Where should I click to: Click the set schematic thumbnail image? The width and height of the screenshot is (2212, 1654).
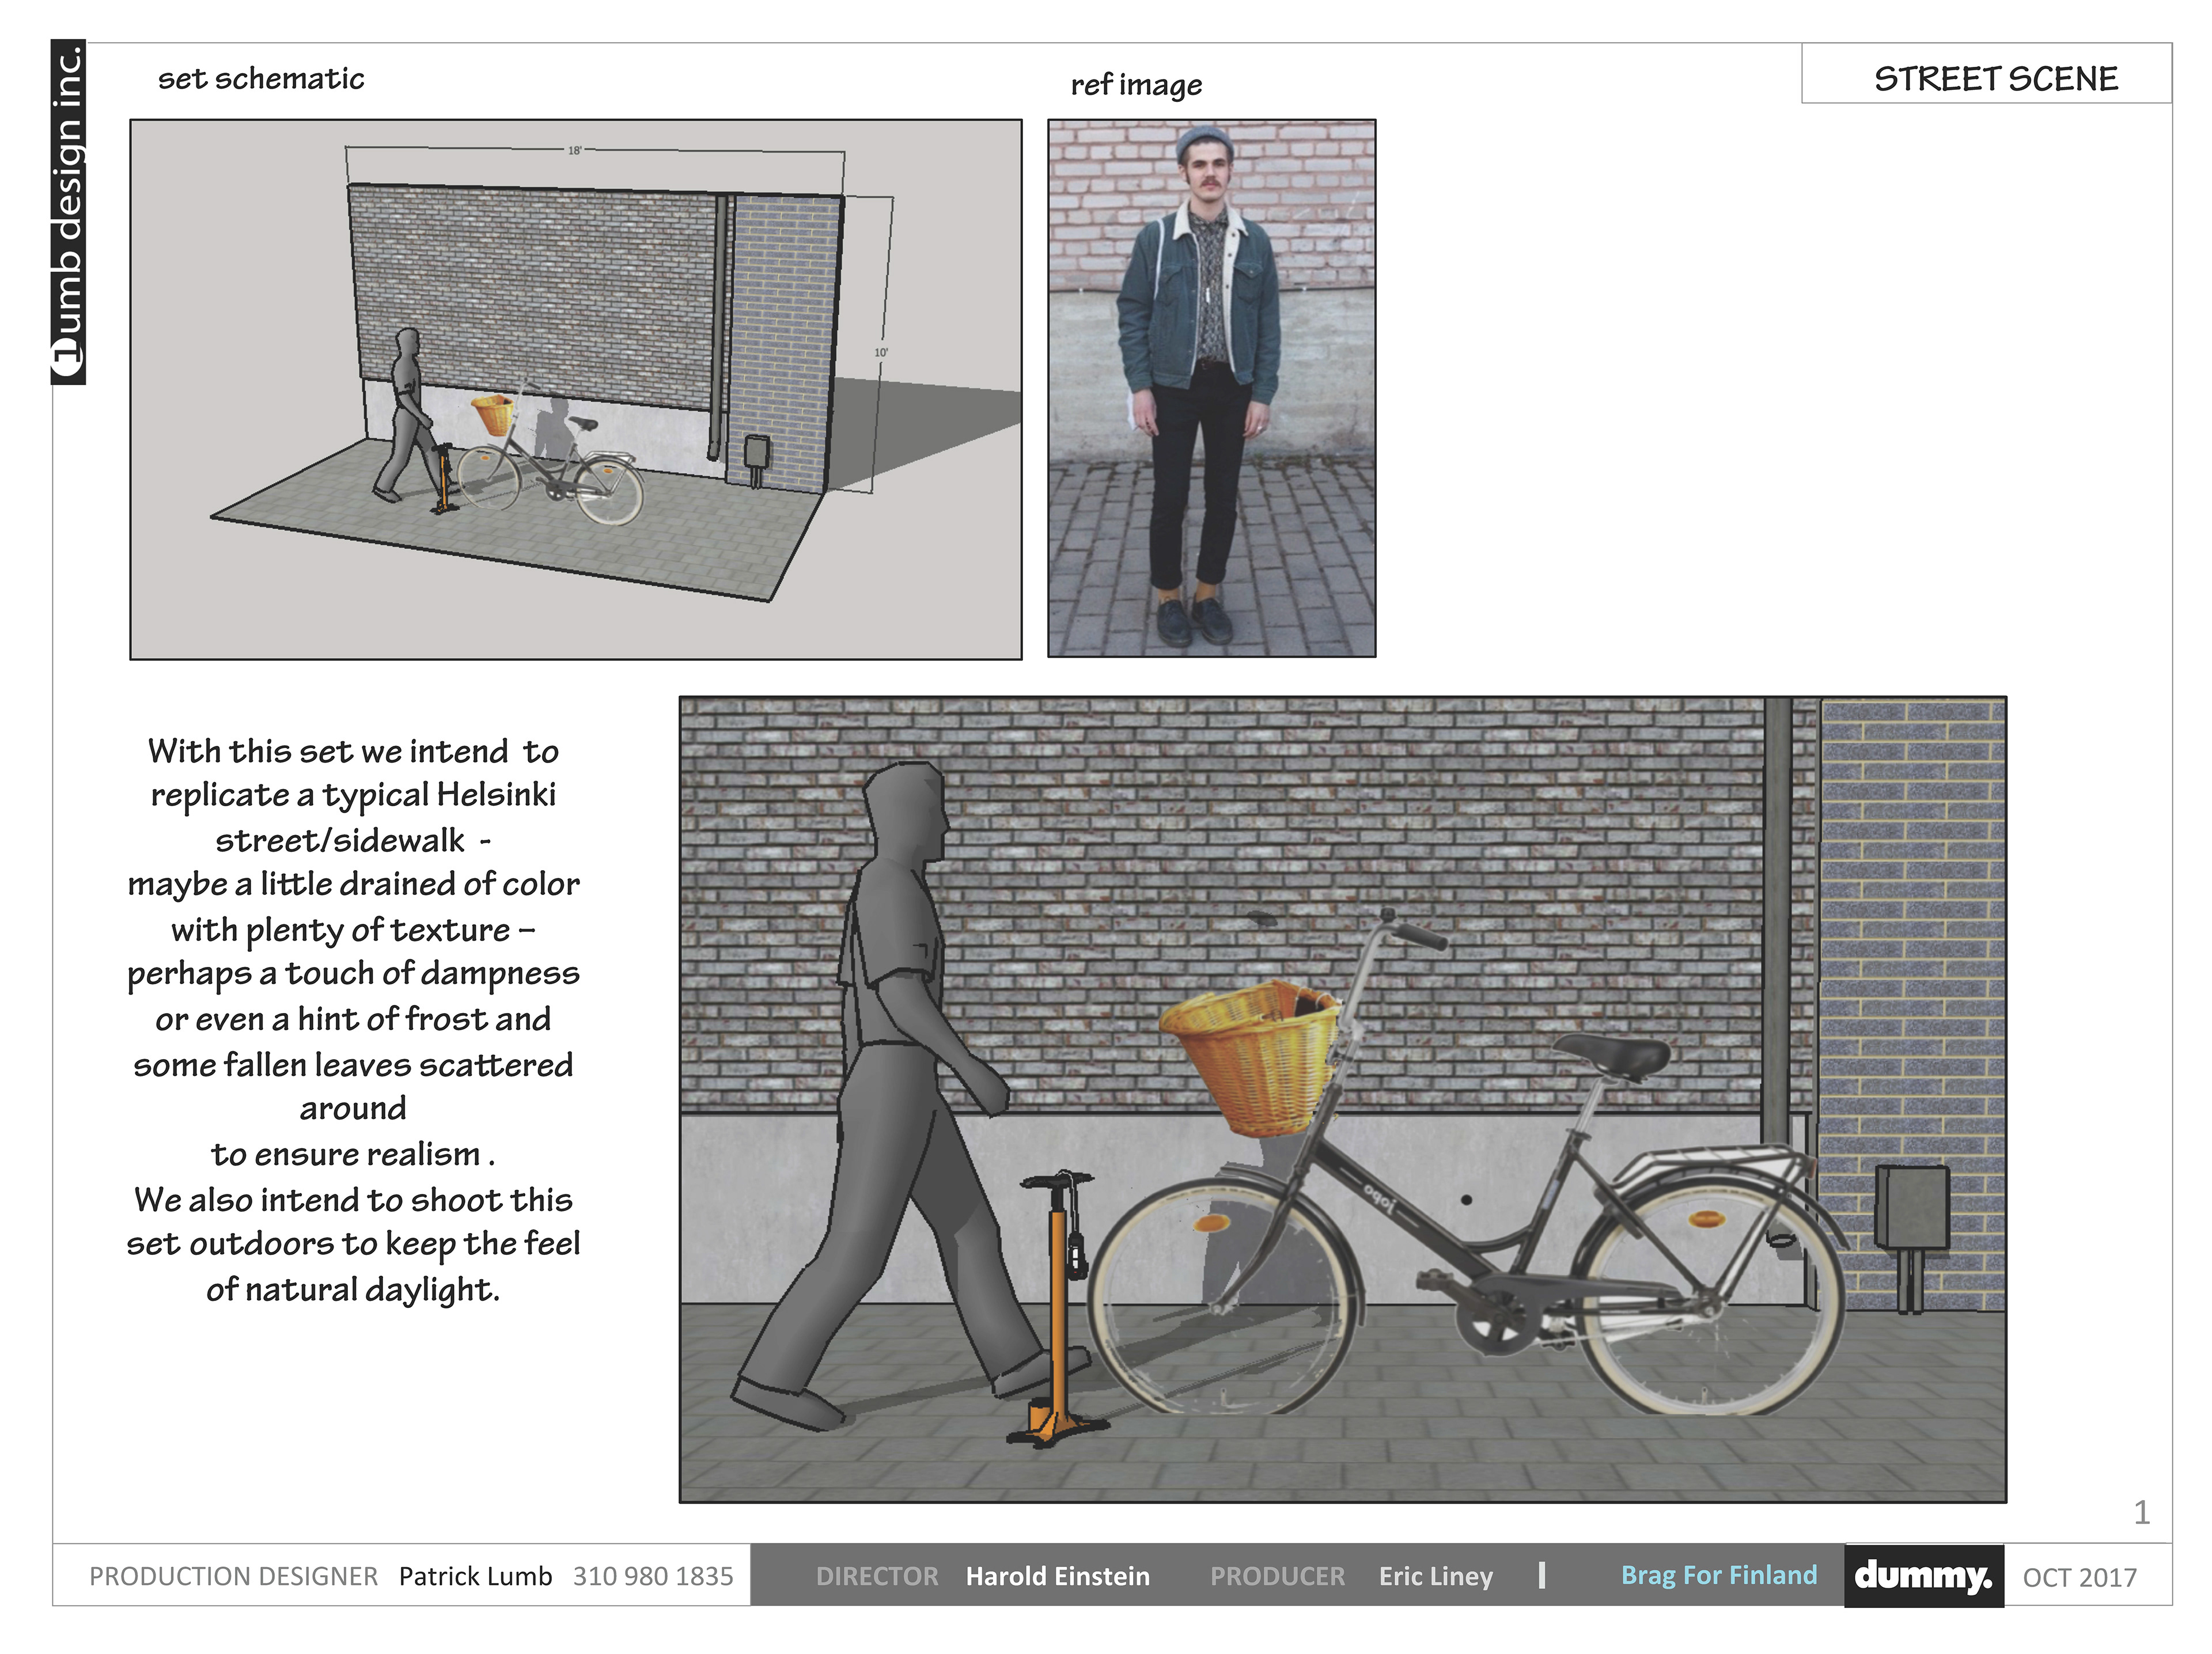pyautogui.click(x=575, y=389)
